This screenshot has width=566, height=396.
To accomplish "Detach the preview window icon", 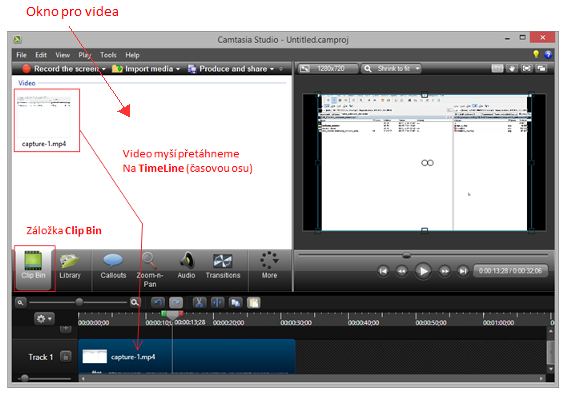I will [541, 68].
